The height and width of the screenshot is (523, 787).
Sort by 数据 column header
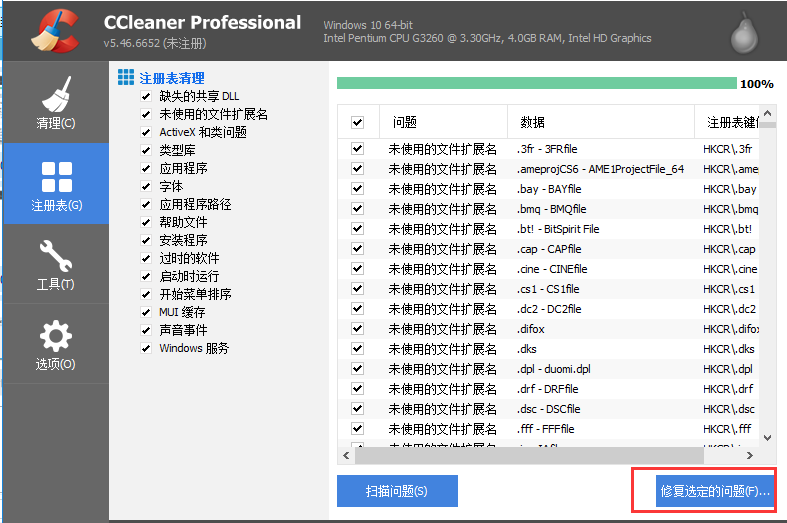(x=601, y=122)
